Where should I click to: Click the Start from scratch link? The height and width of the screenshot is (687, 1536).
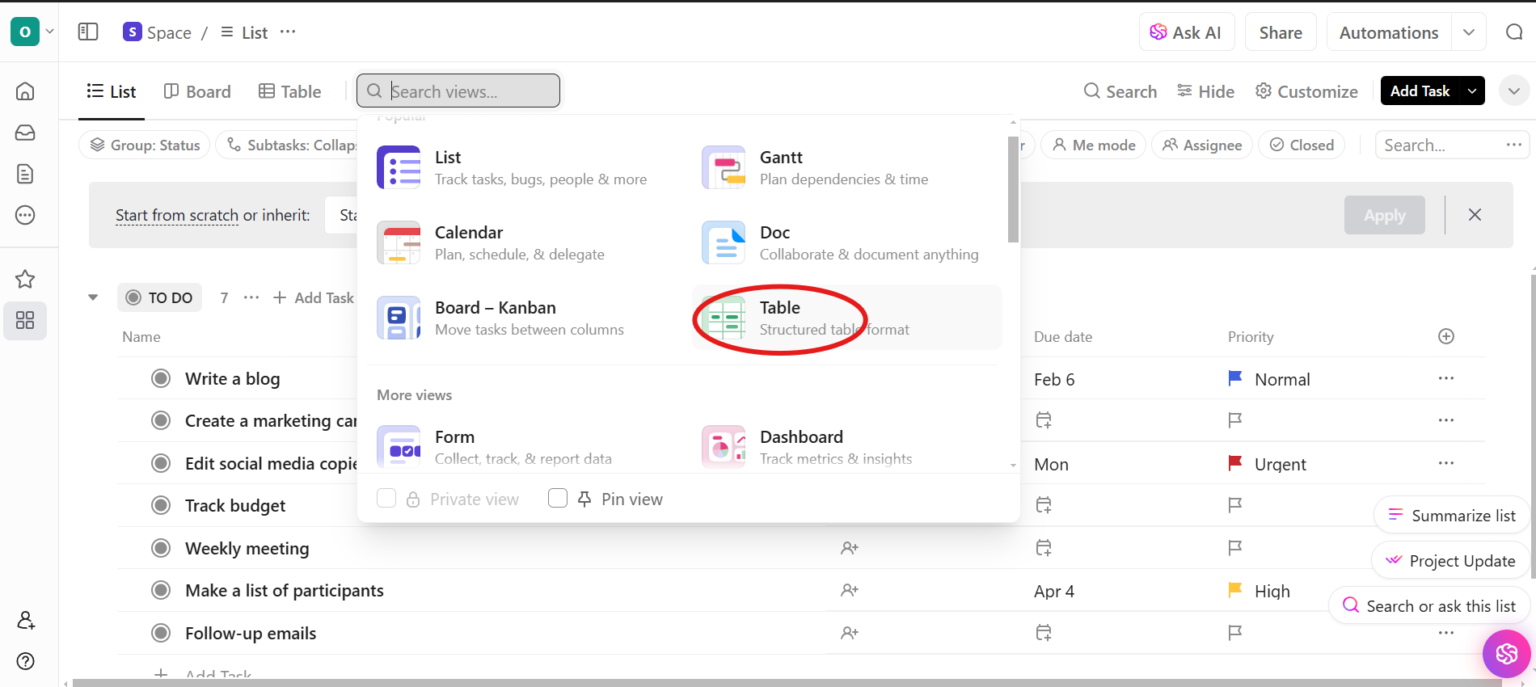(x=176, y=215)
